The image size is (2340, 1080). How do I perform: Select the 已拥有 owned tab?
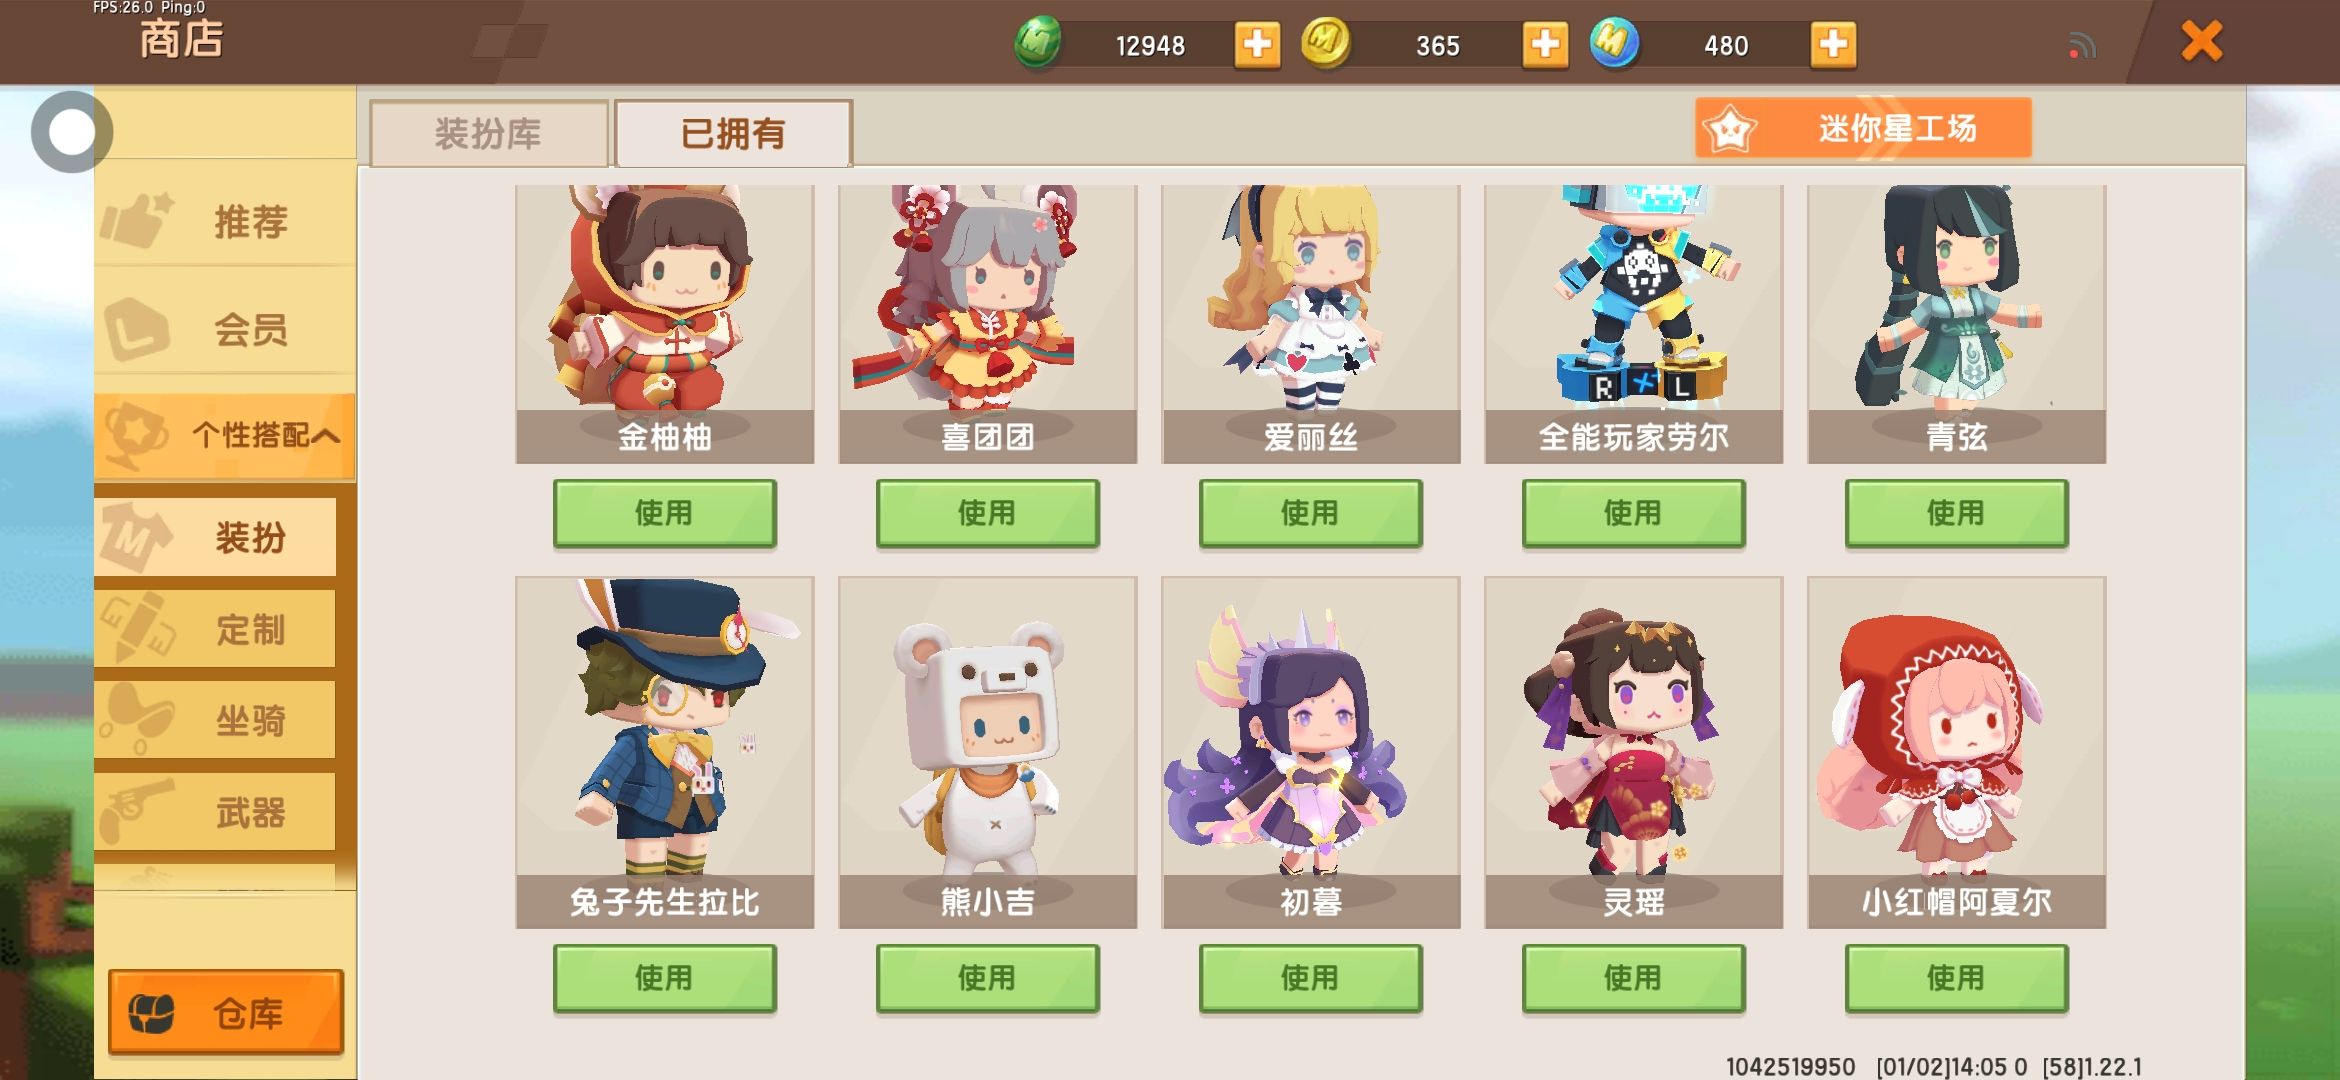(734, 133)
